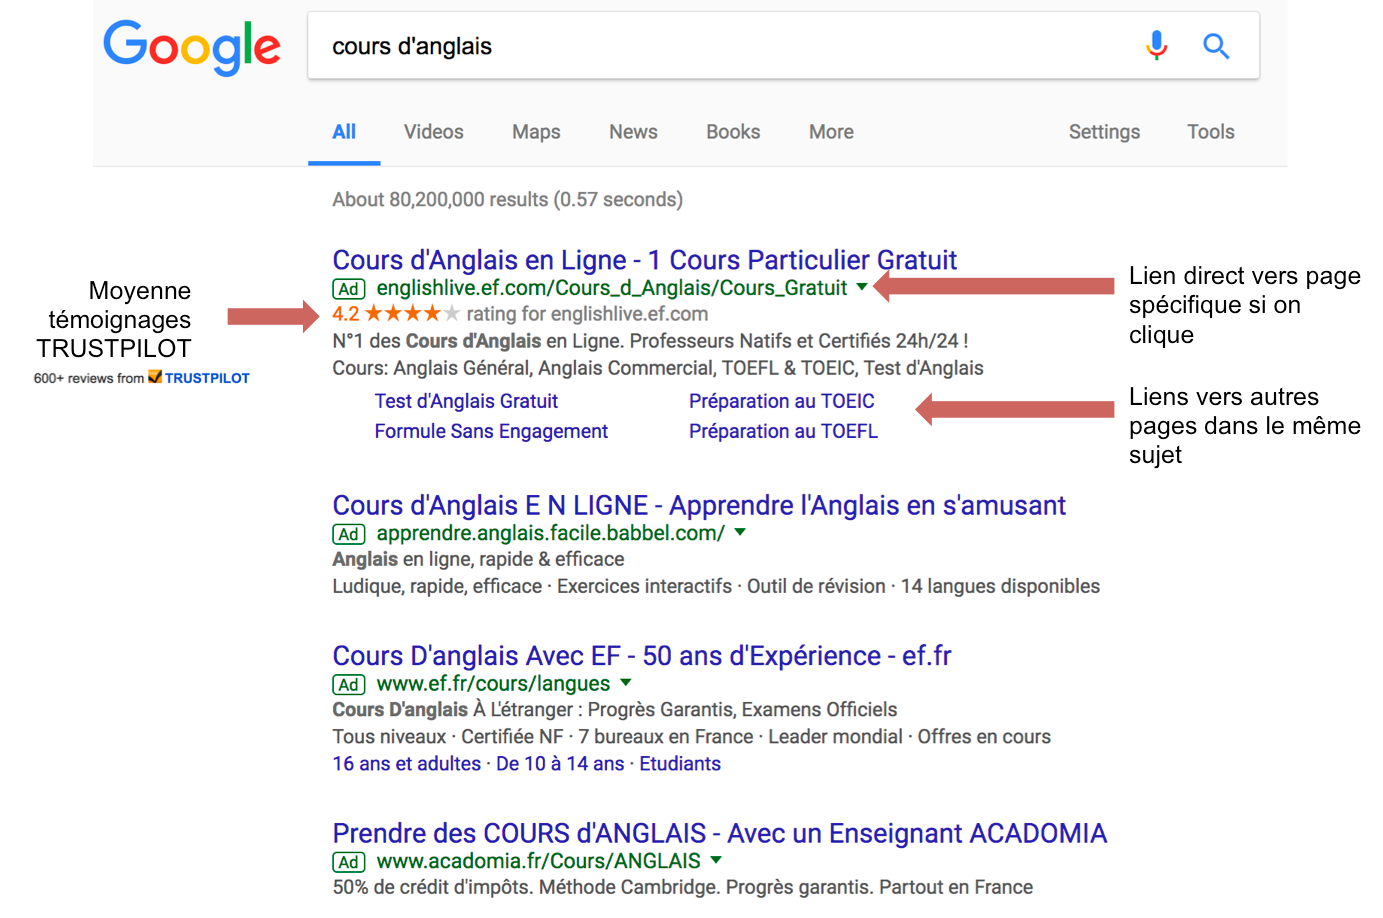Expand dropdown arrow after acadomia.fr URL
The width and height of the screenshot is (1383, 918).
click(x=716, y=860)
